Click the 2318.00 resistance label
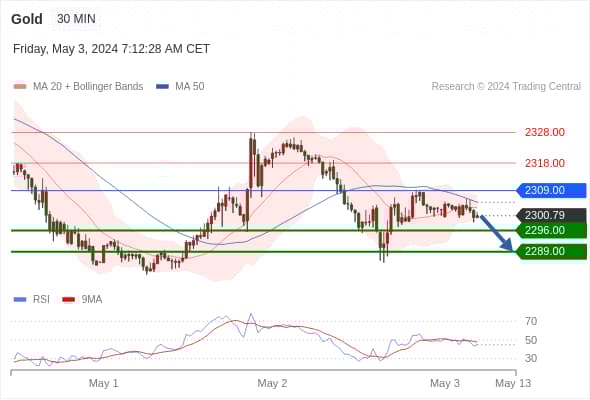Viewport: 590px width, 400px height. tap(544, 163)
